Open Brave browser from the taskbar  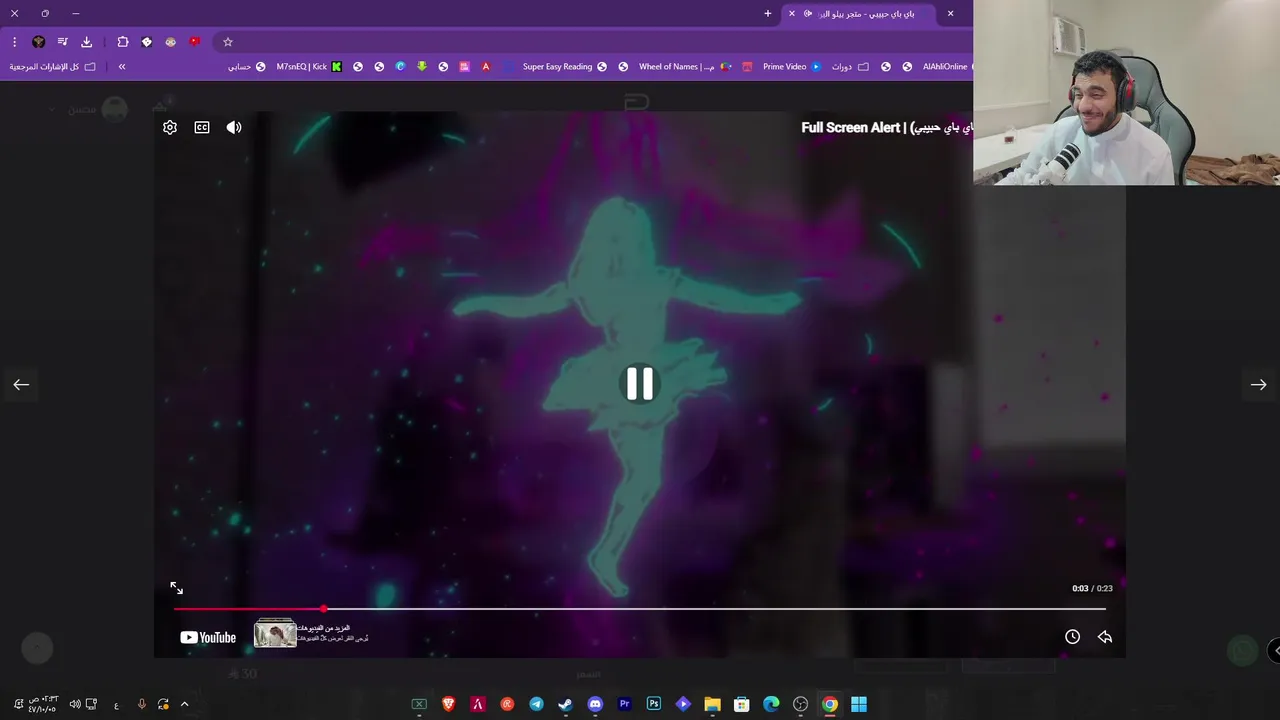449,704
